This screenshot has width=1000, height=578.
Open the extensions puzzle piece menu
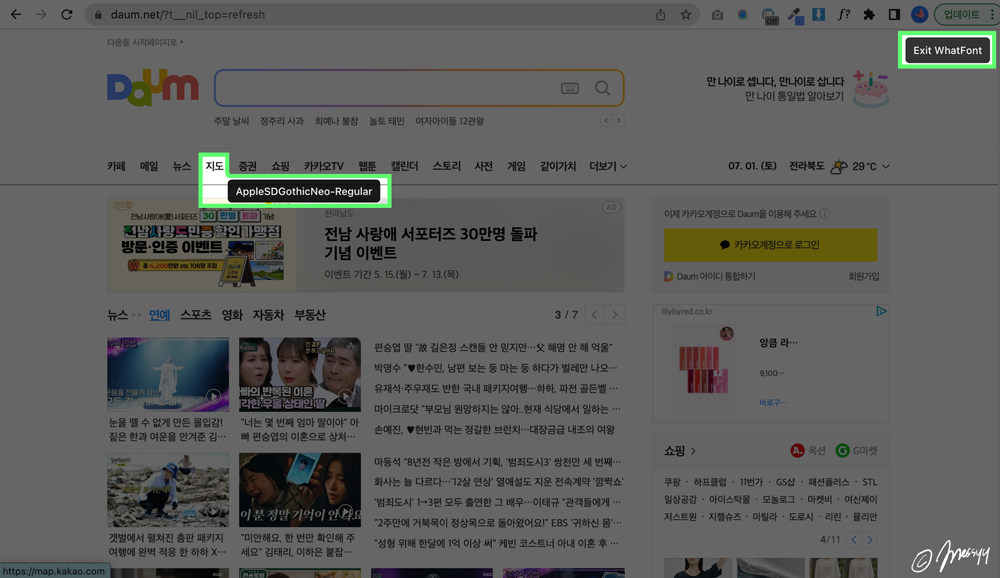(x=869, y=14)
